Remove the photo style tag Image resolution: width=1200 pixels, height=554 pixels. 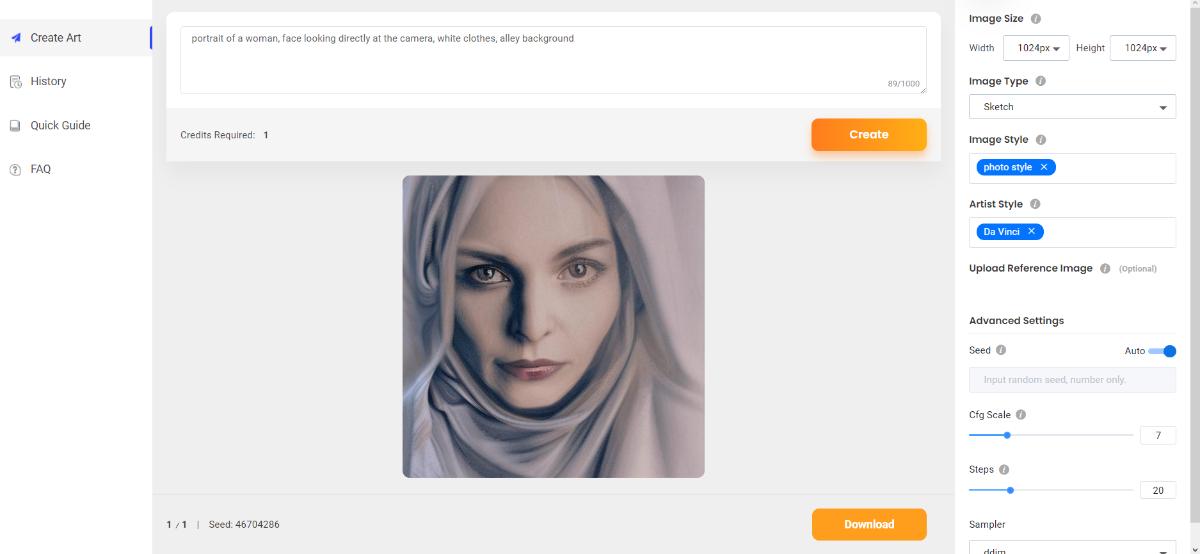pos(1044,167)
